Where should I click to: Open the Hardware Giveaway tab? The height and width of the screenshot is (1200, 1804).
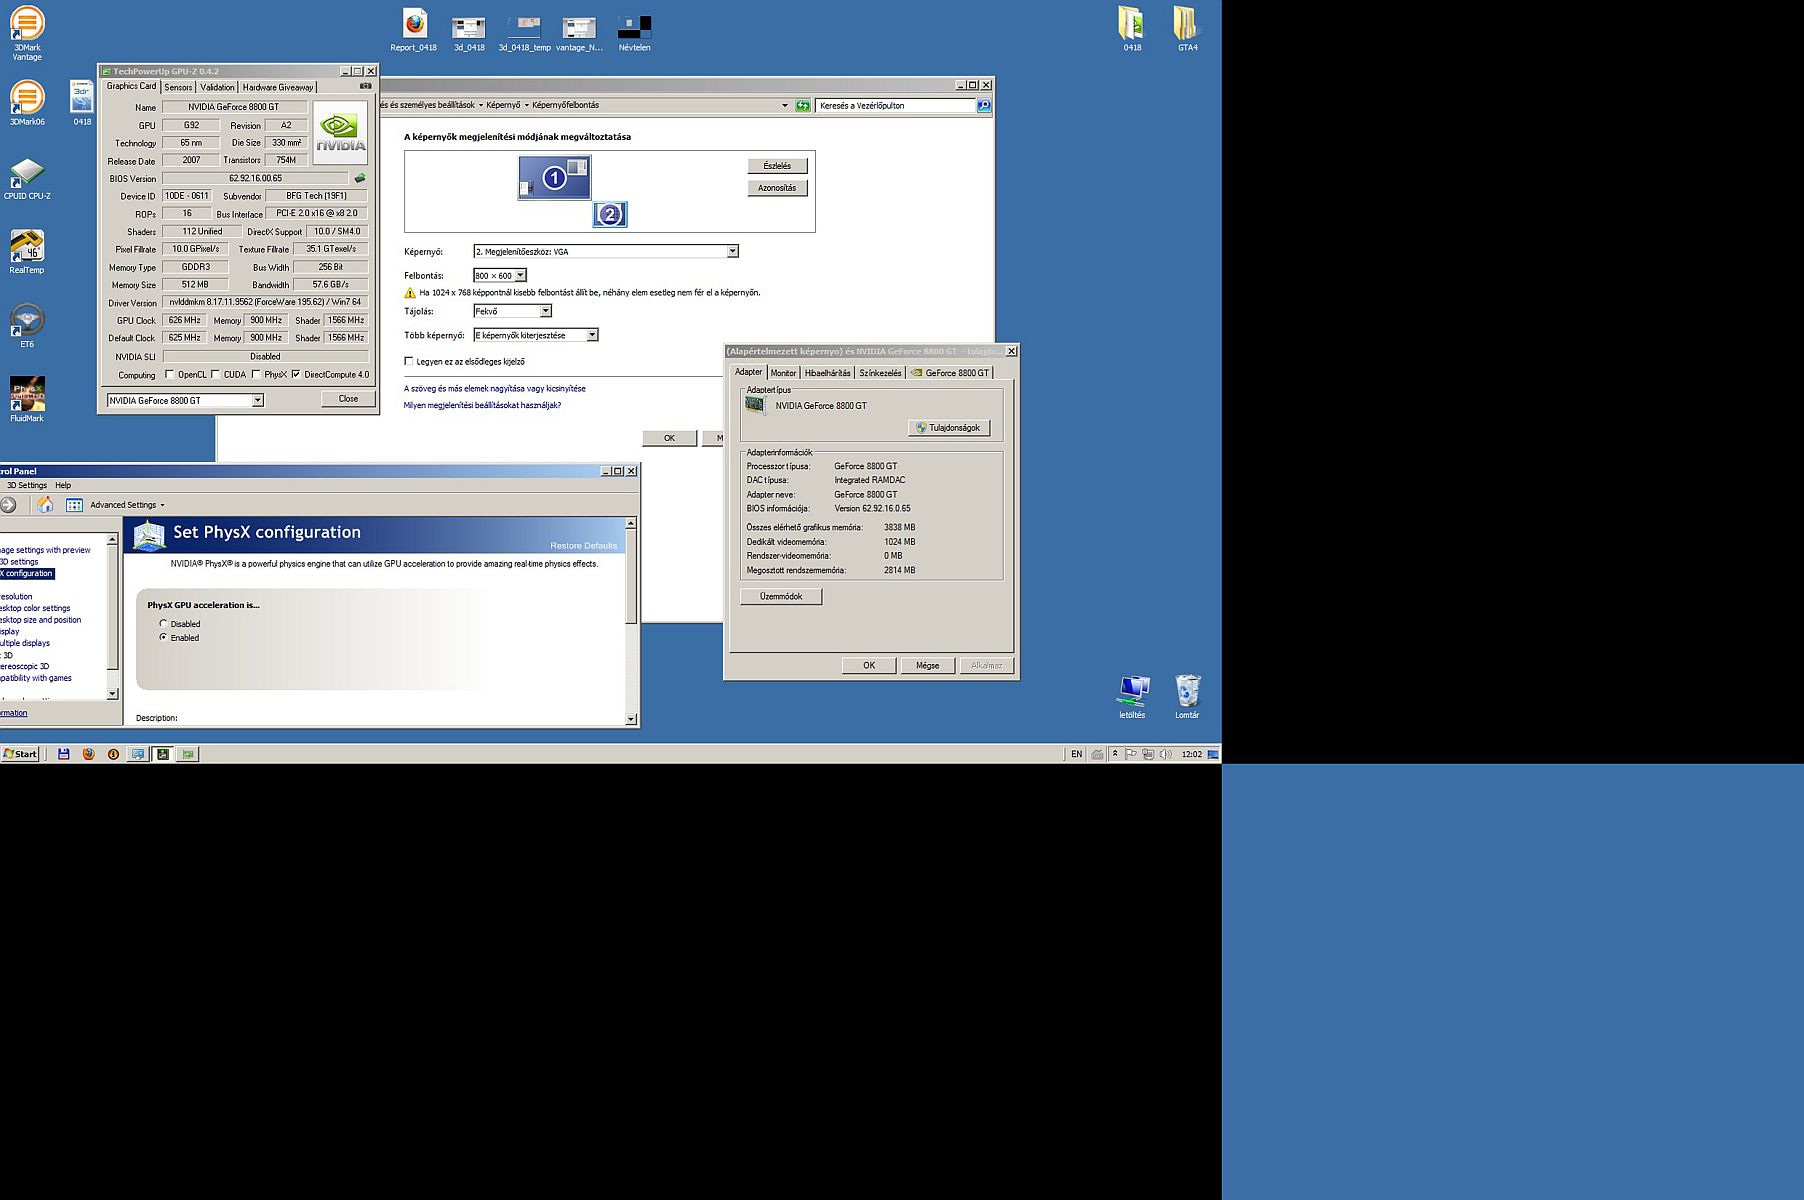click(278, 87)
